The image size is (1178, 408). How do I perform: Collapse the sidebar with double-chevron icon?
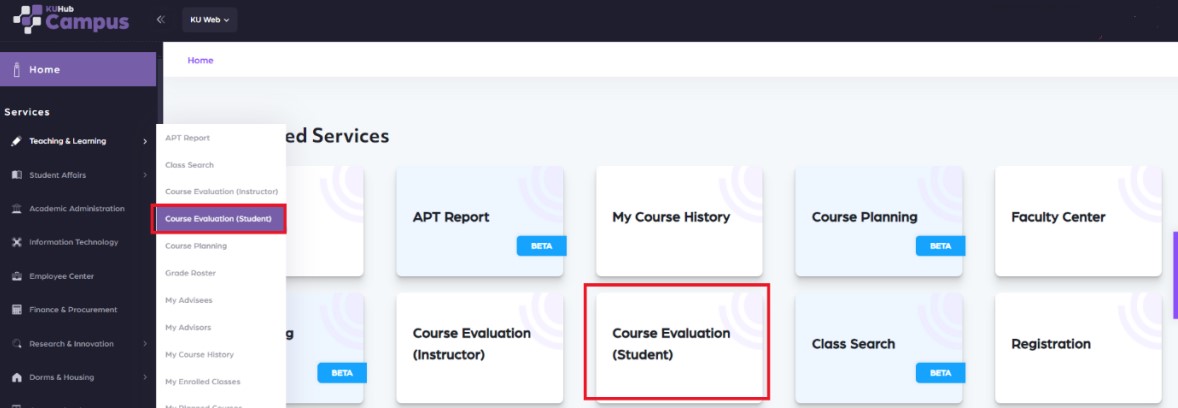[161, 19]
